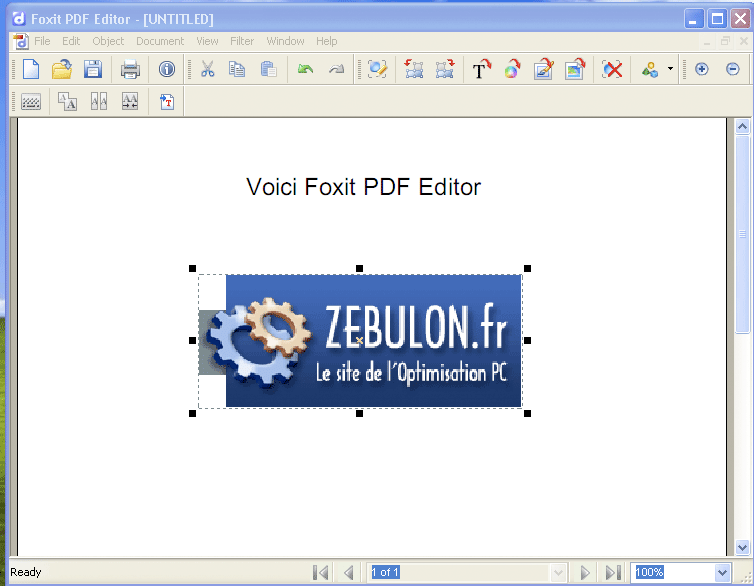Close the inner document window with the gray X
Screen dimensions: 754x586
[744, 41]
